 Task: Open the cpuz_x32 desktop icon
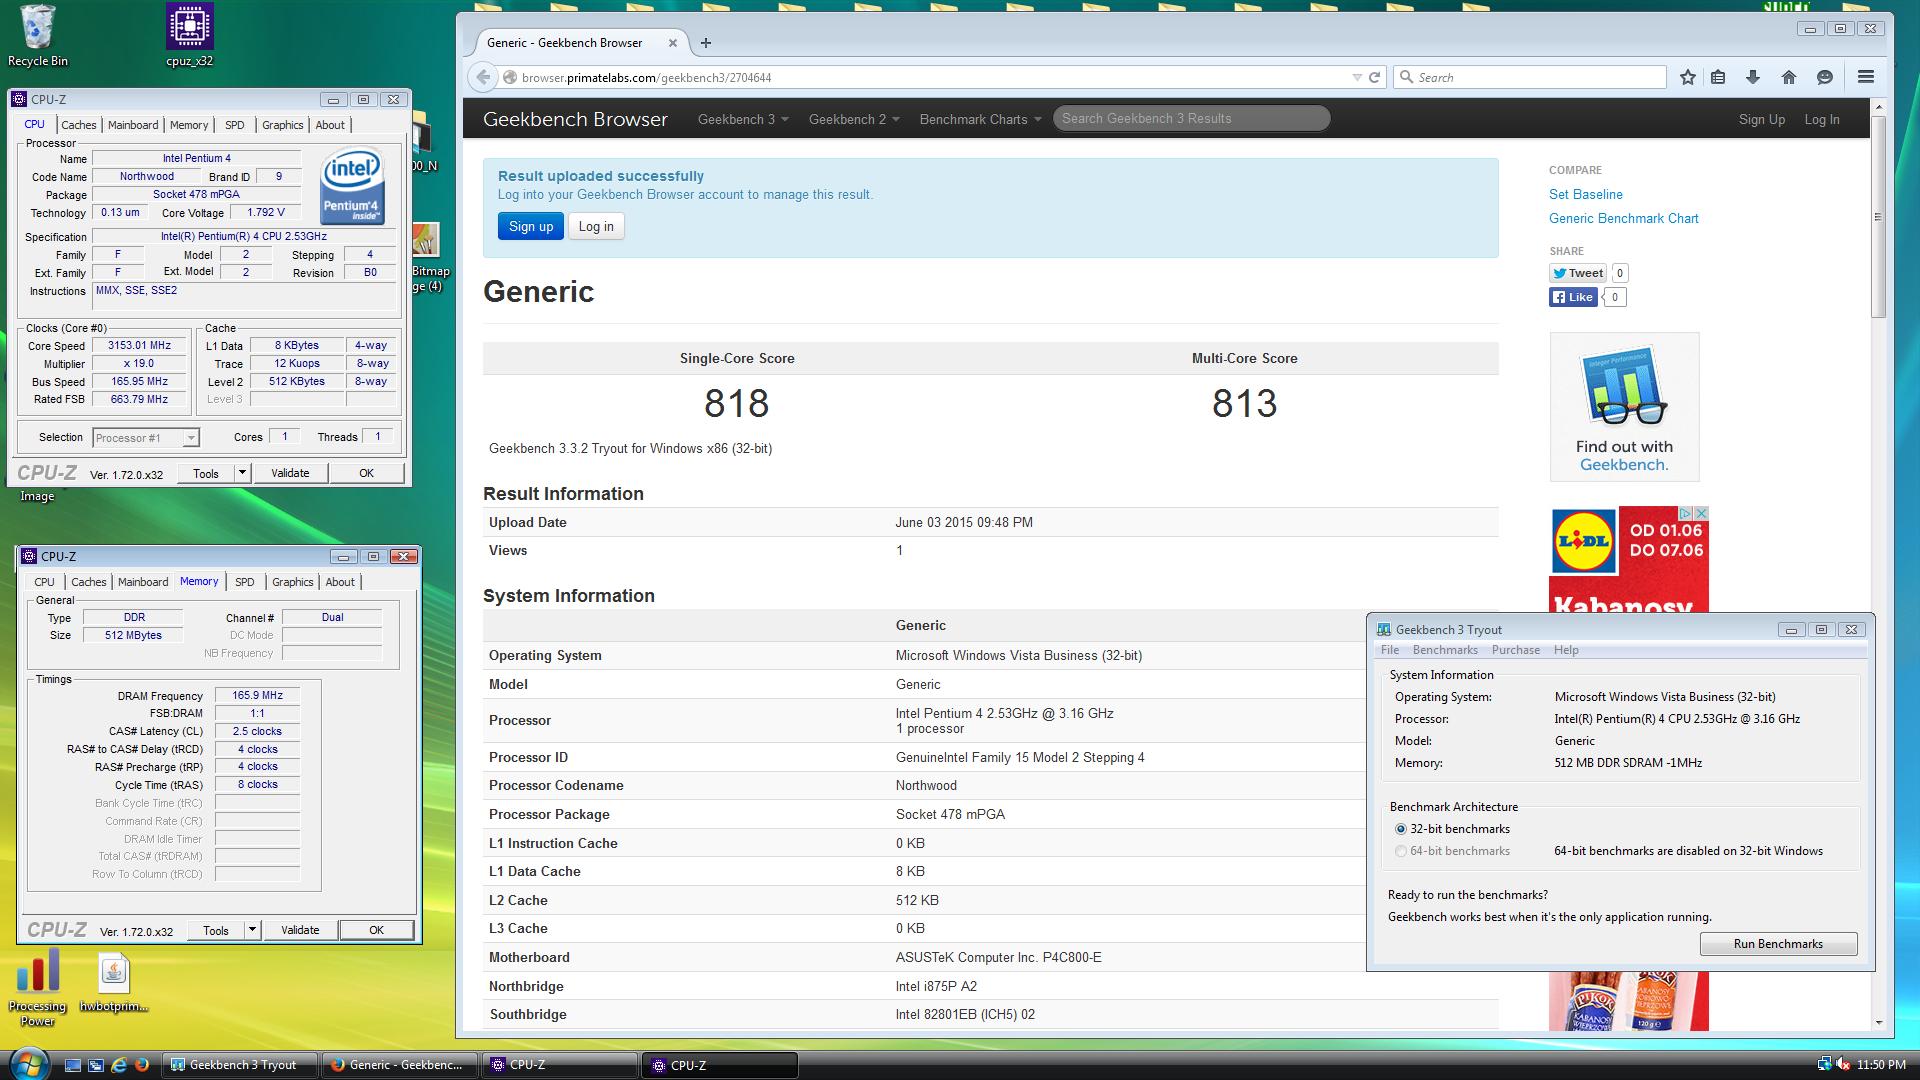point(189,35)
